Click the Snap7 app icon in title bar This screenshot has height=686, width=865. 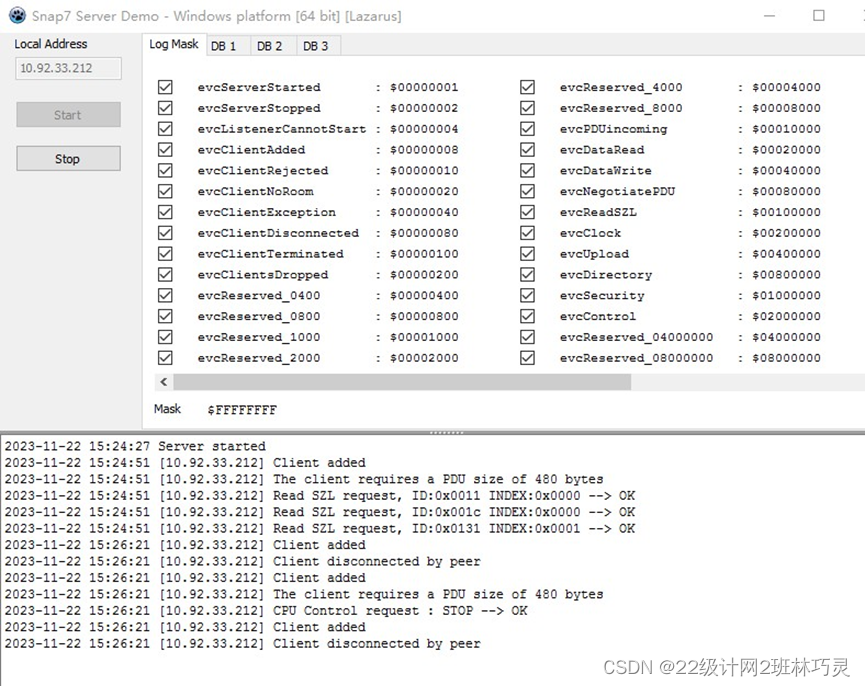click(x=18, y=15)
